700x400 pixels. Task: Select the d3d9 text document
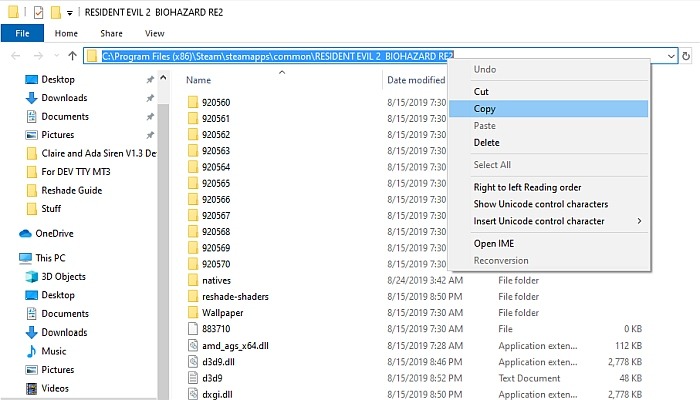click(x=212, y=379)
